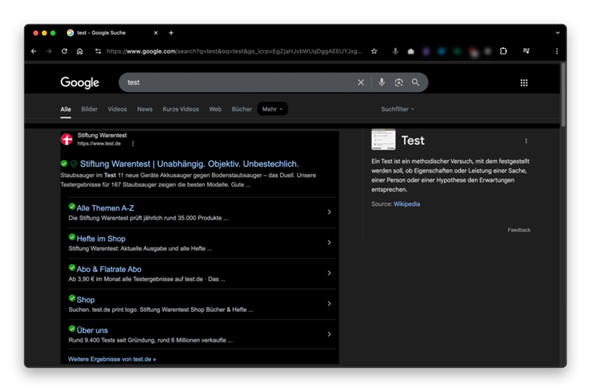
Task: Switch to the Bücher tab
Action: coord(242,109)
